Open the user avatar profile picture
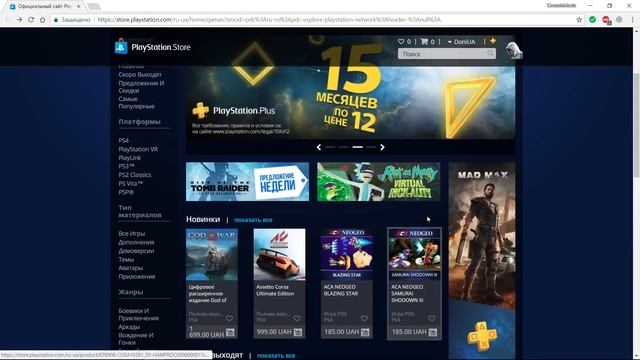This screenshot has height=360, width=640. pyautogui.click(x=513, y=51)
